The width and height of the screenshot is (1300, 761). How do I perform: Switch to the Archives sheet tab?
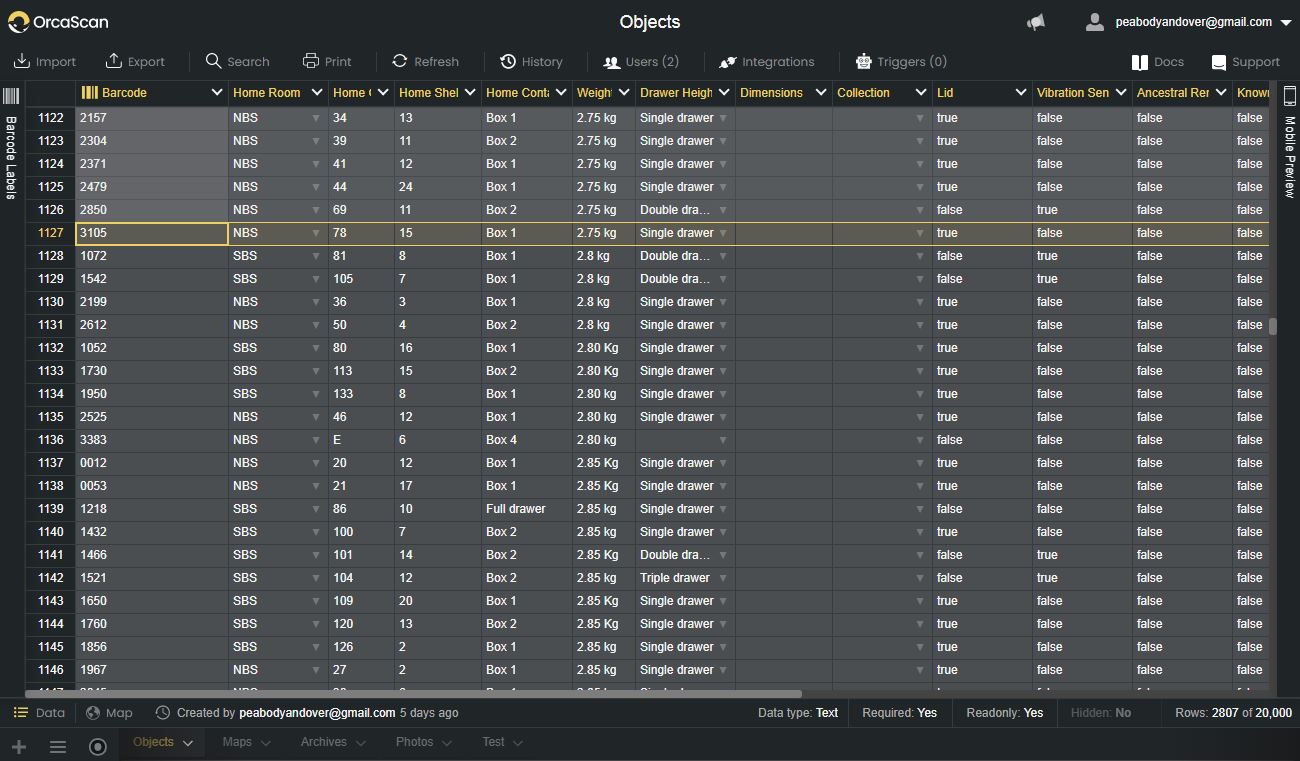tap(333, 742)
